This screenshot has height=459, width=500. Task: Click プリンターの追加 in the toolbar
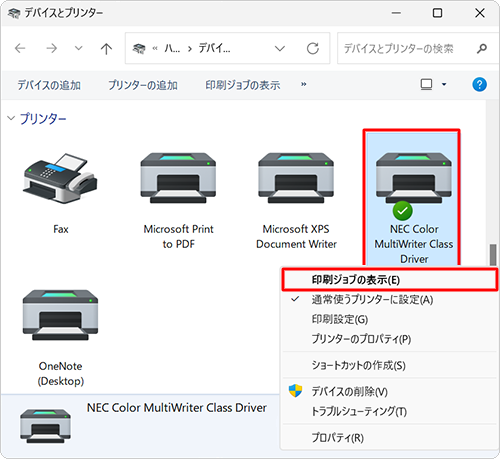click(x=143, y=85)
